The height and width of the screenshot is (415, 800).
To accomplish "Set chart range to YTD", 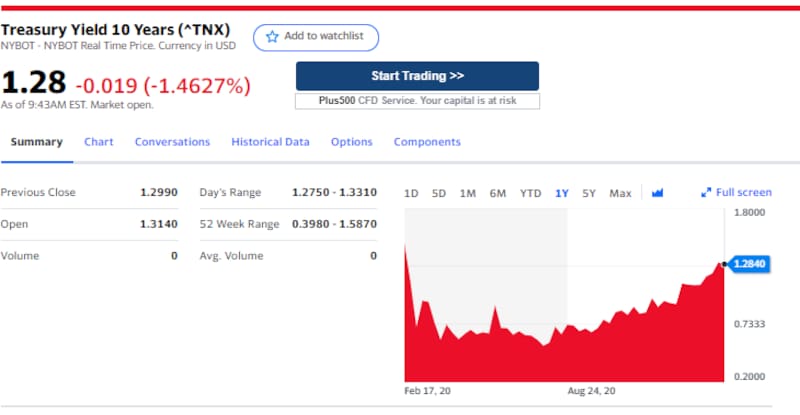I will click(x=530, y=193).
